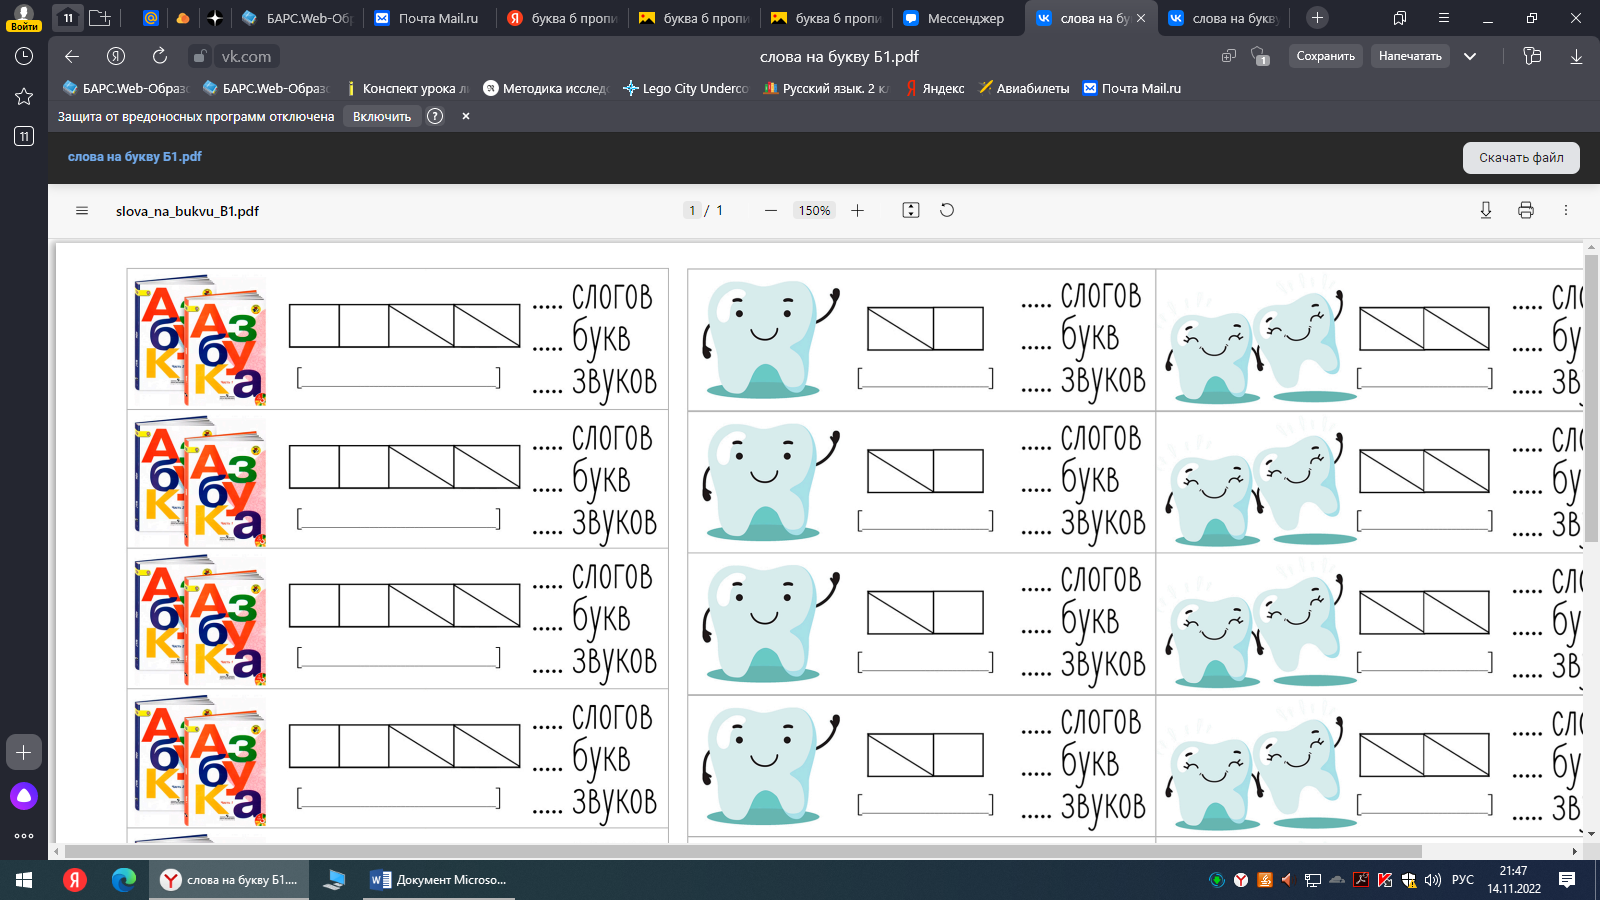
Task: Open Авиабилеты bookmark
Action: point(1024,88)
